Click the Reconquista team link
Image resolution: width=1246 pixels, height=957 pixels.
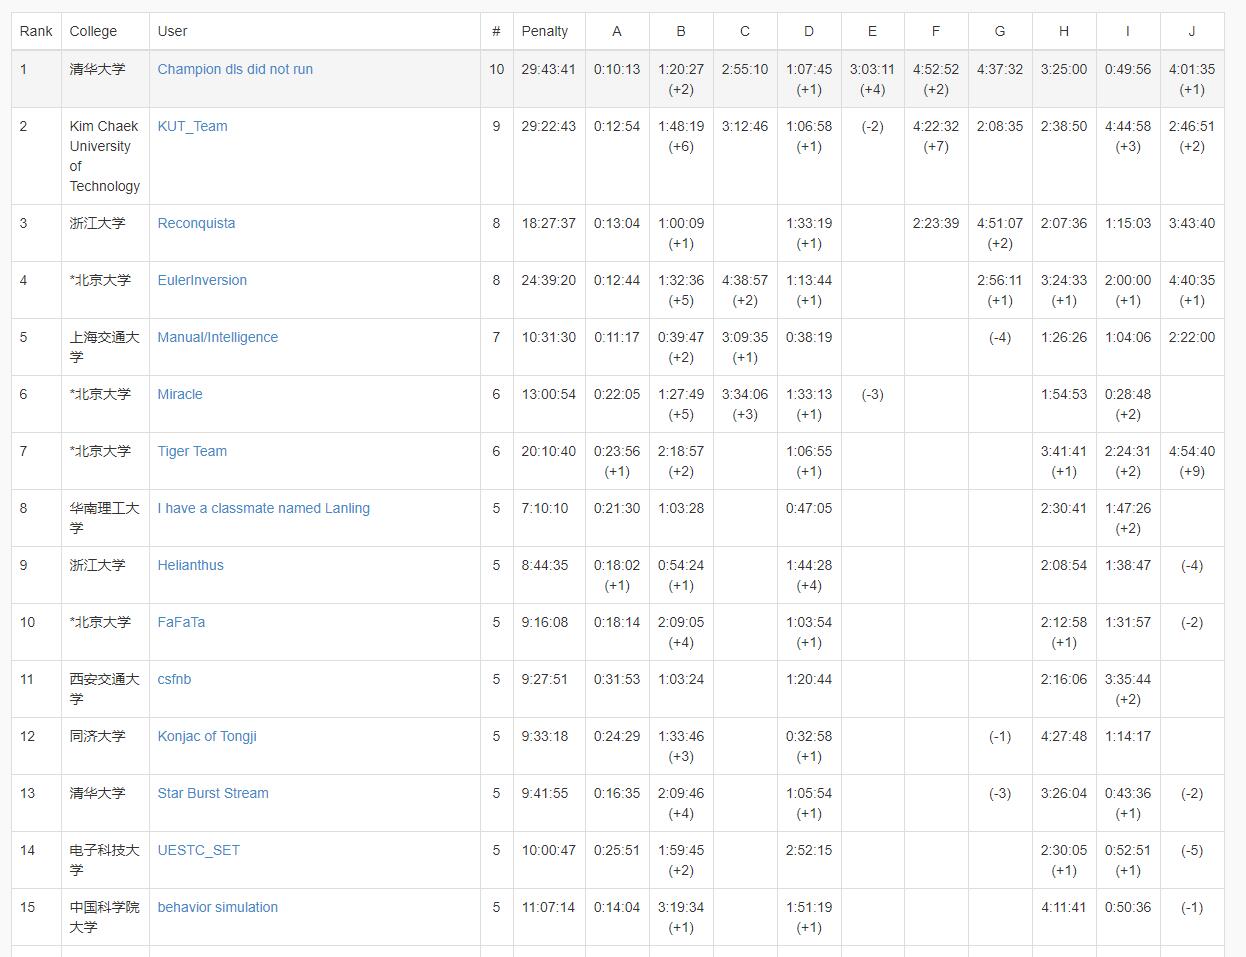tap(196, 223)
